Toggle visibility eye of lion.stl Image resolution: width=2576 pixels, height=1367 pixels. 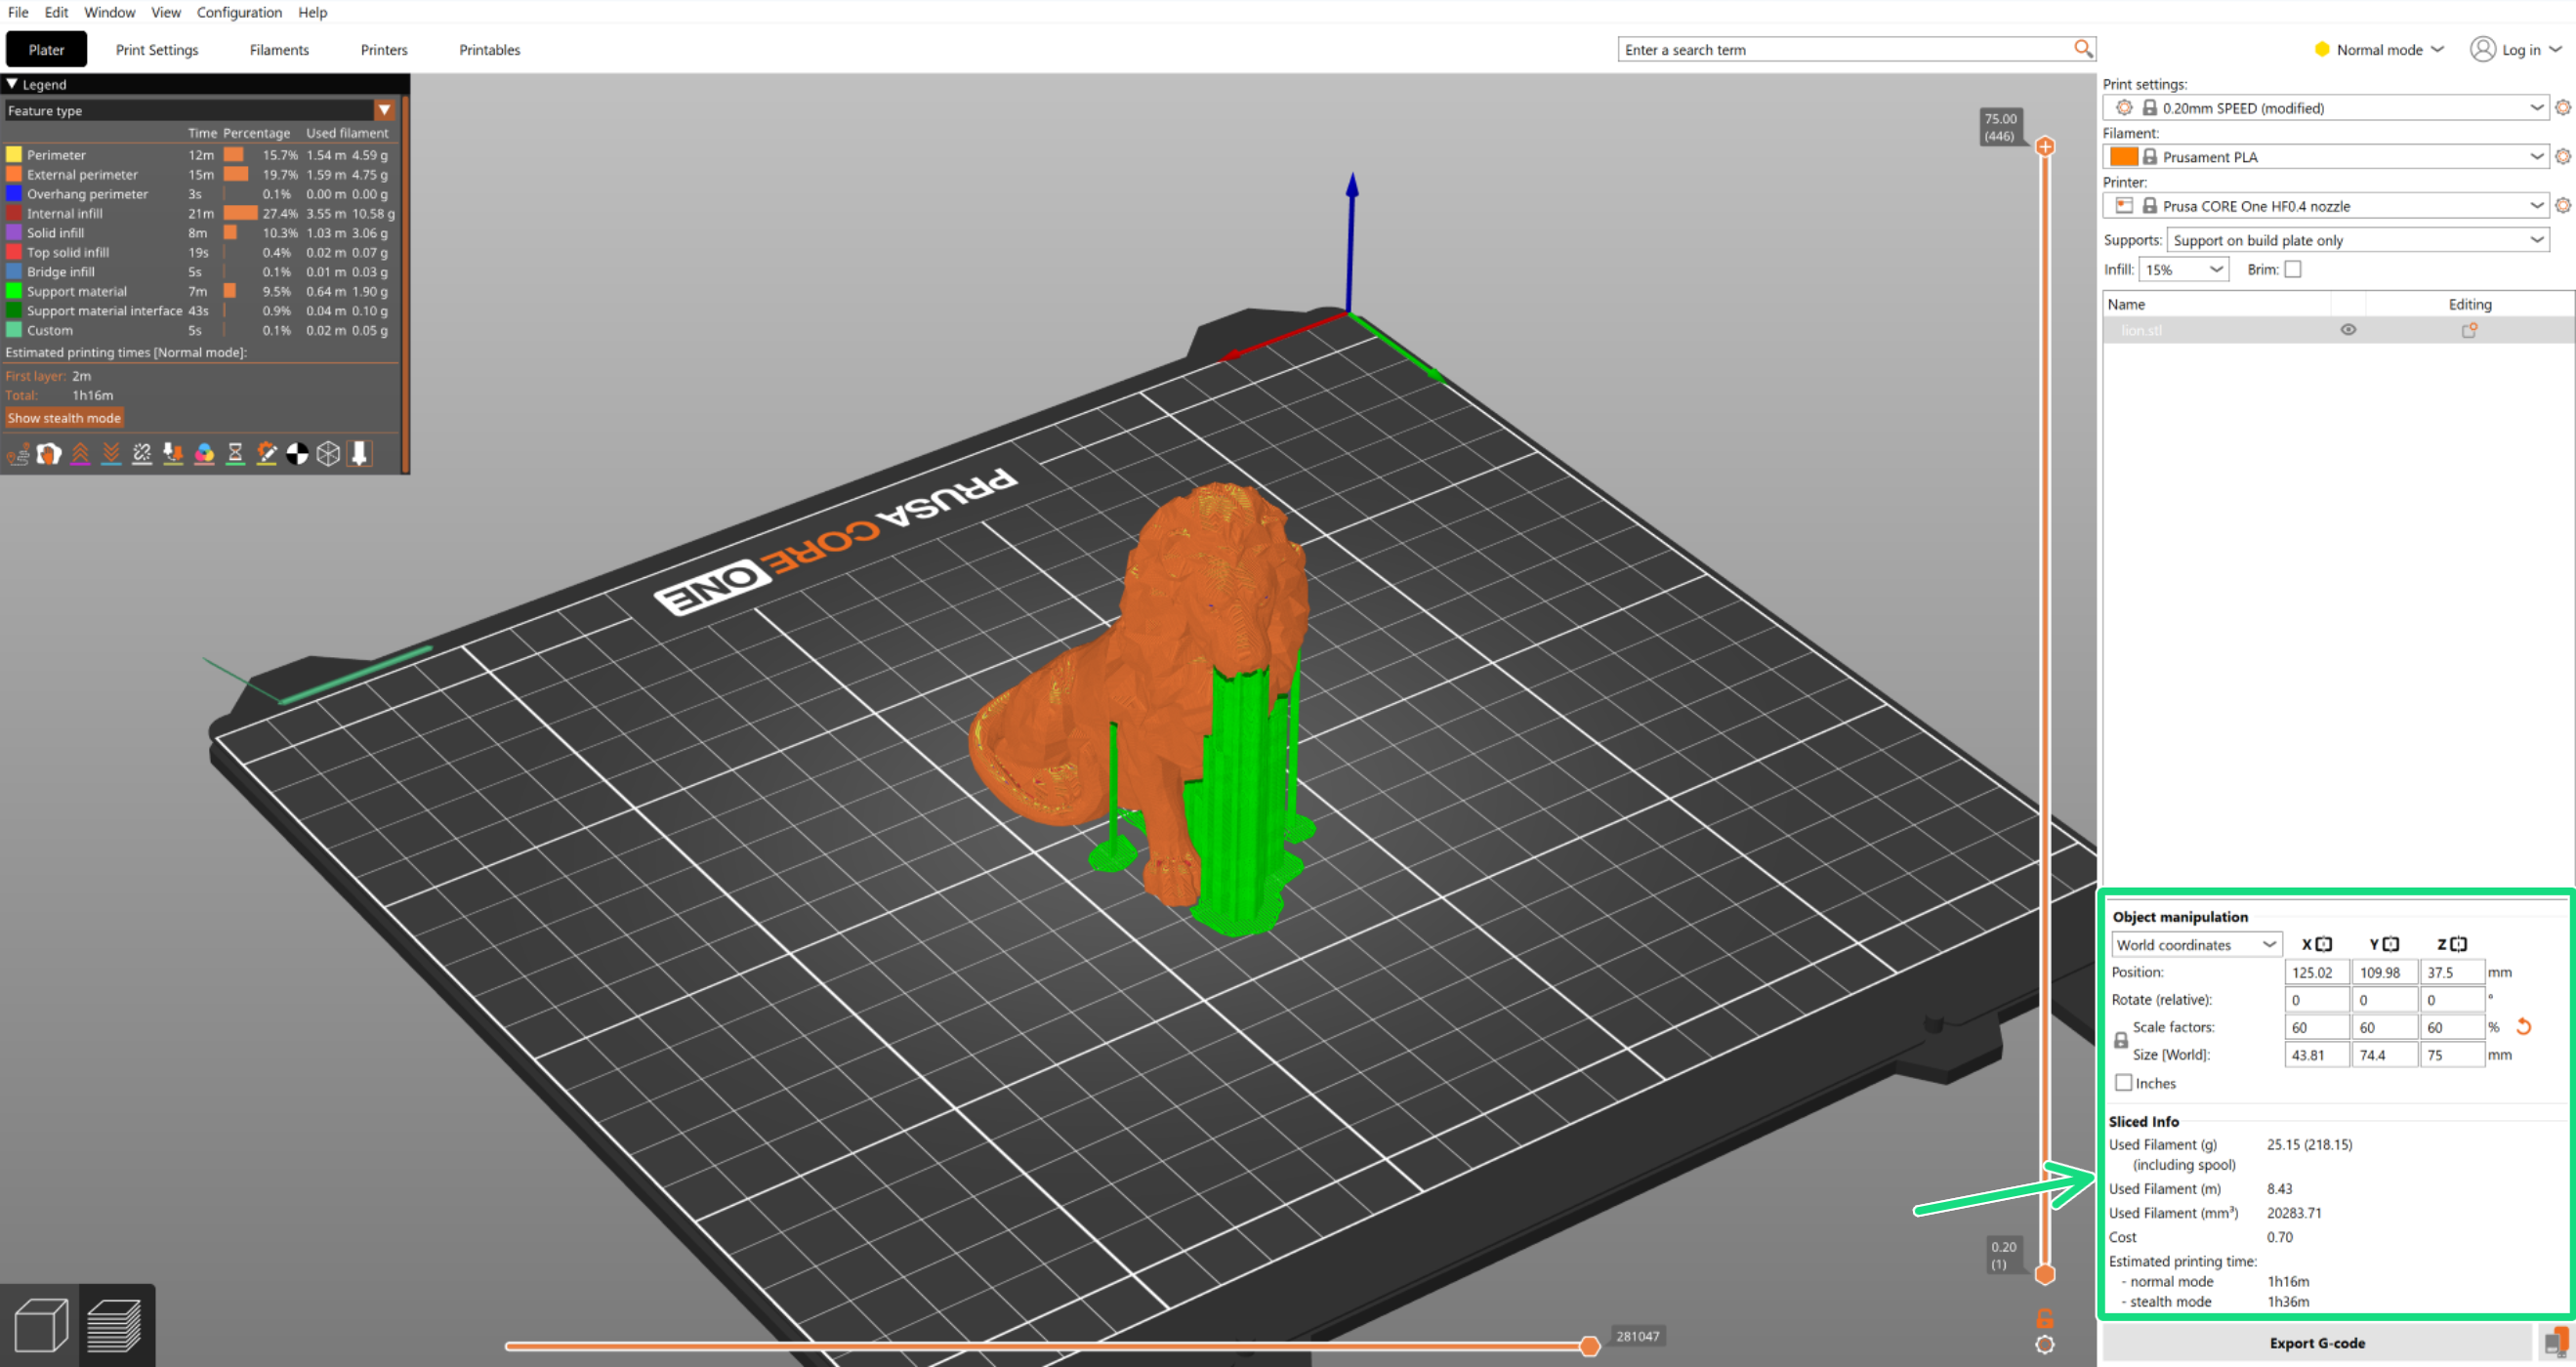point(2347,330)
